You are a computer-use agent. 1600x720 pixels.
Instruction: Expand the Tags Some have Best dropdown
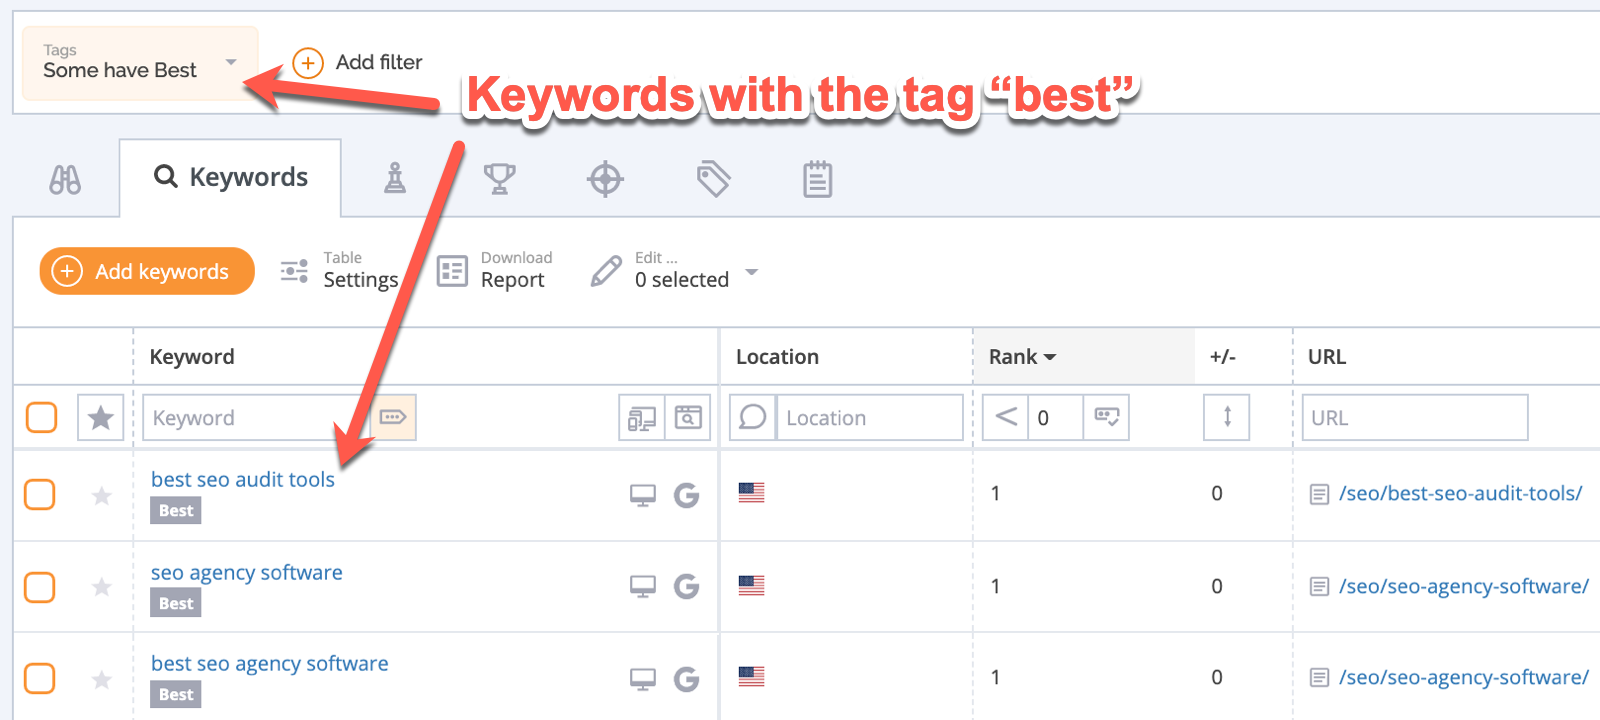click(x=140, y=63)
